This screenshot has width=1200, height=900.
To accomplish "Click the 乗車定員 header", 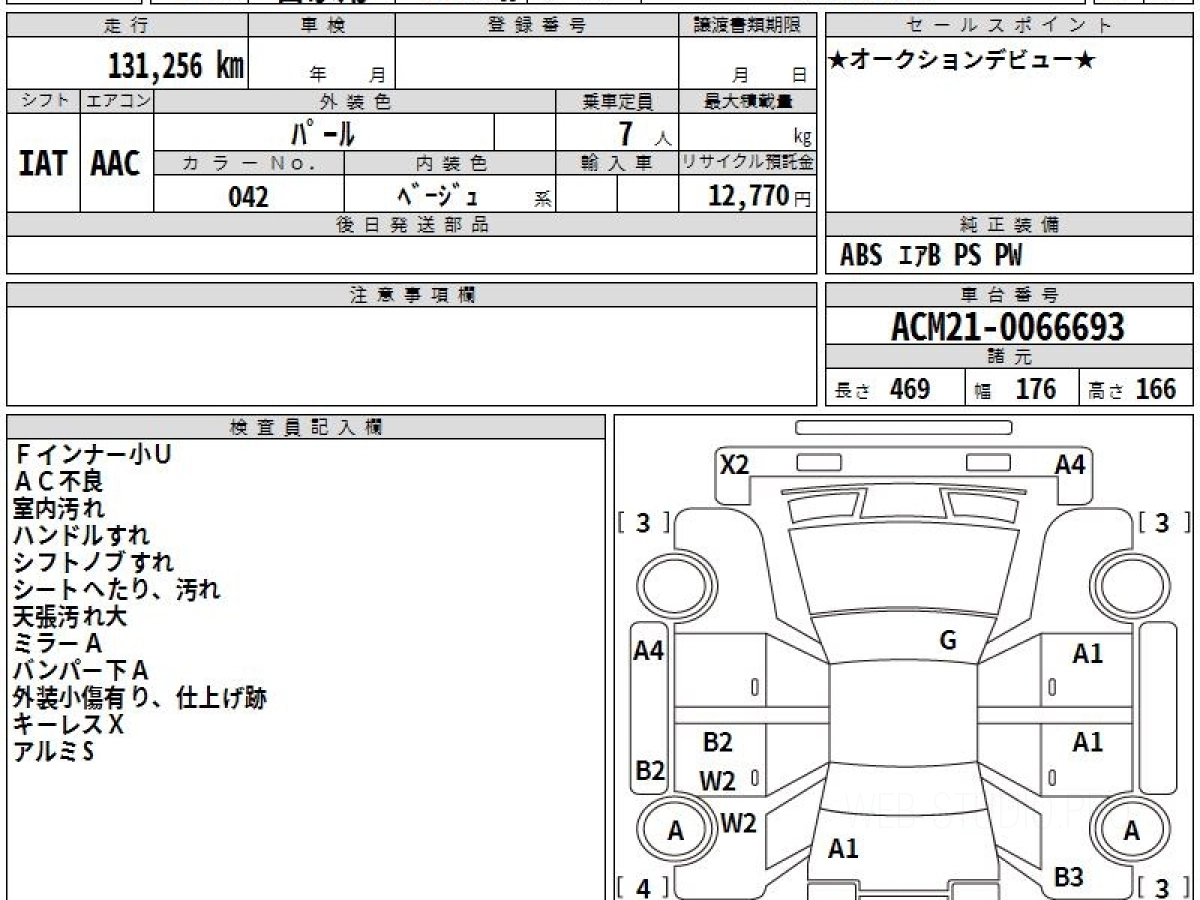I will [617, 101].
